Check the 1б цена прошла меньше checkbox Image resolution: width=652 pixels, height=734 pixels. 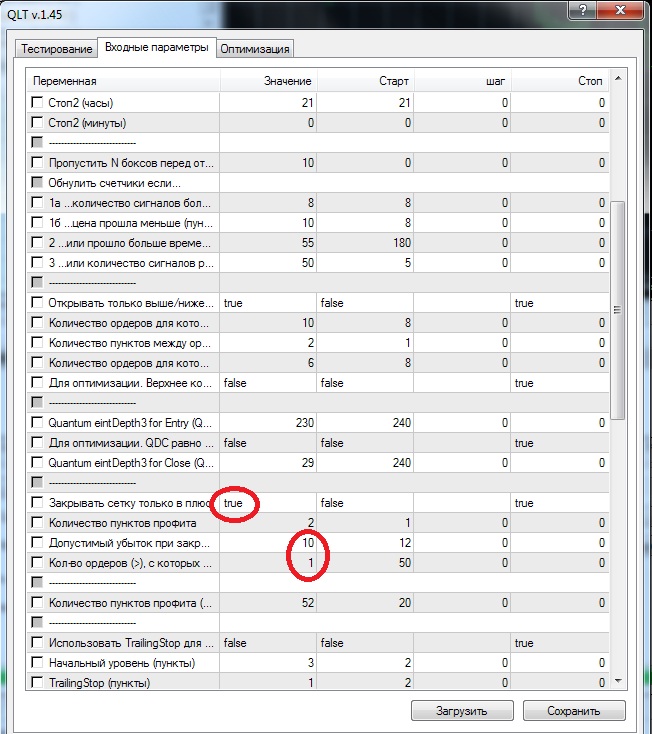(37, 222)
